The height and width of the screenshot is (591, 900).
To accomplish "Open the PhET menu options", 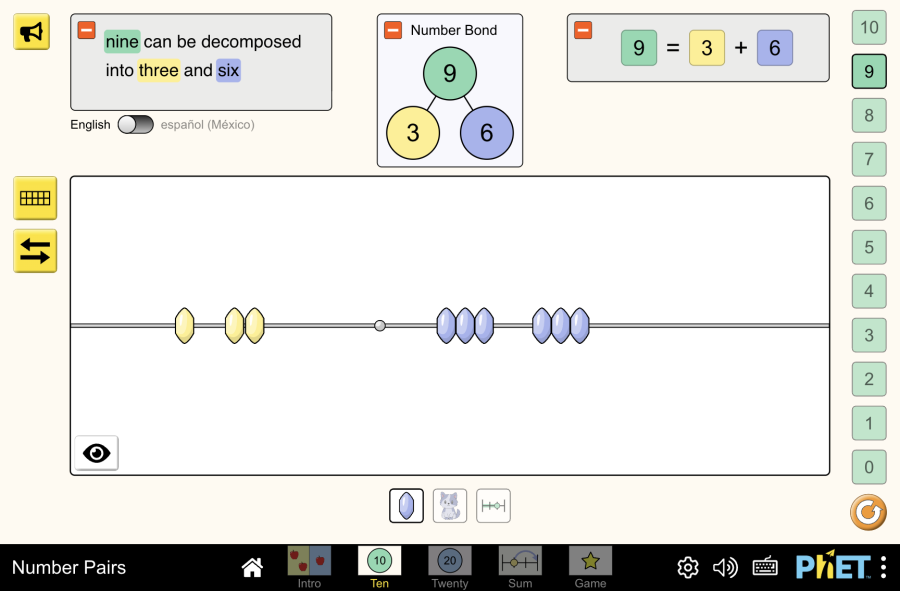I will tap(883, 567).
